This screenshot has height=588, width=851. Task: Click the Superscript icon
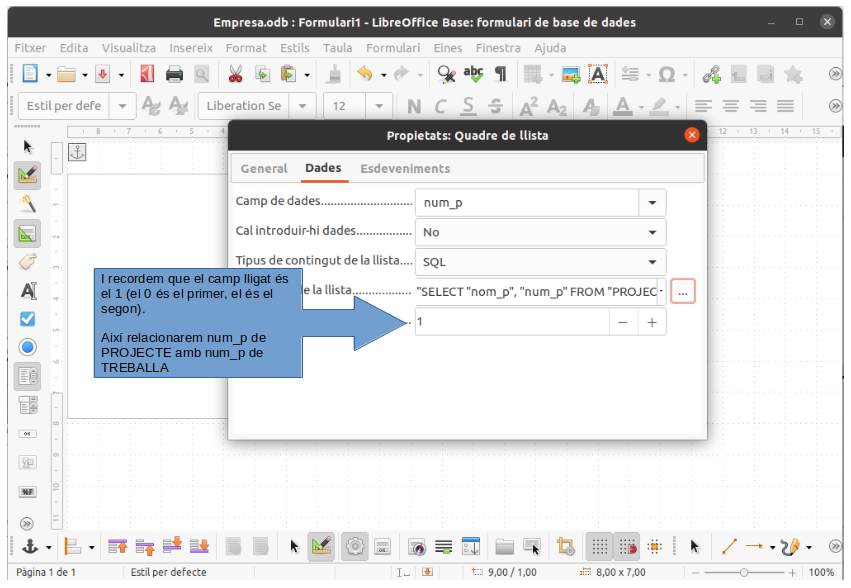(528, 106)
